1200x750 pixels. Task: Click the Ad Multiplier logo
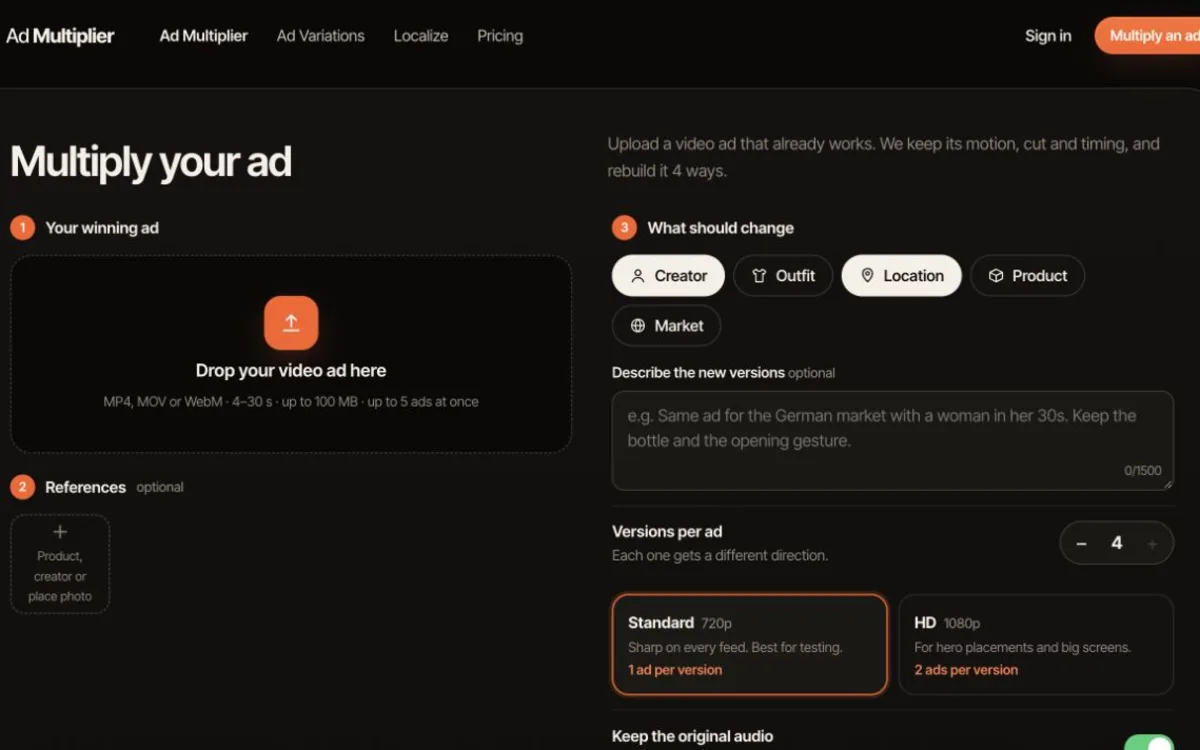[60, 36]
